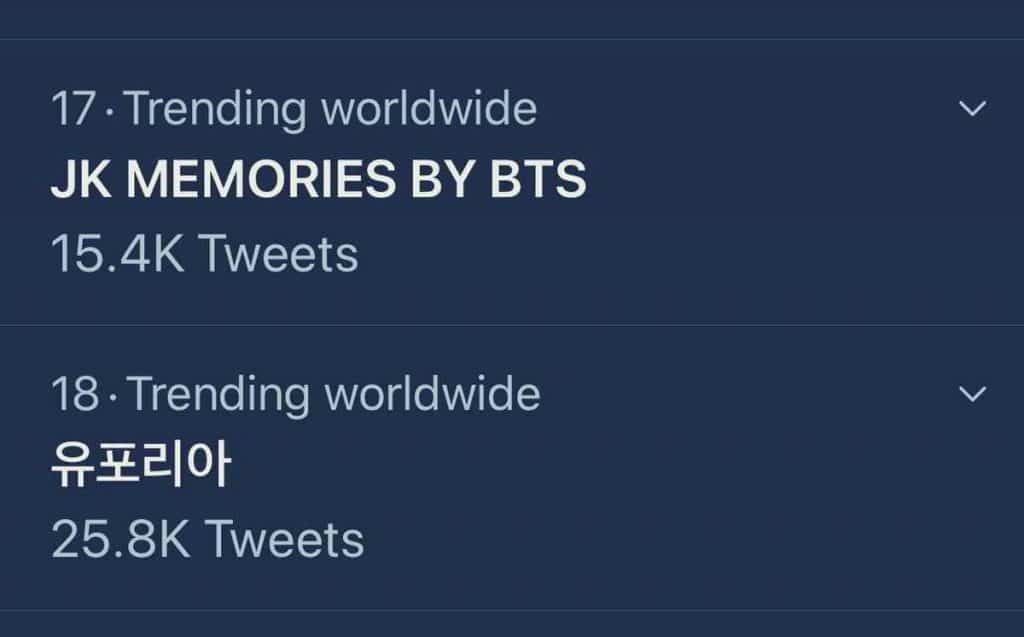Expand the options arrow on trend 18
Image resolution: width=1024 pixels, height=637 pixels.
(972, 394)
